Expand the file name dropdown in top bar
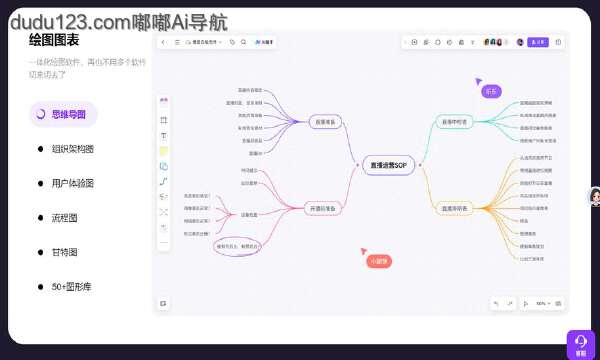Screen dimensions: 600x360 204,42
